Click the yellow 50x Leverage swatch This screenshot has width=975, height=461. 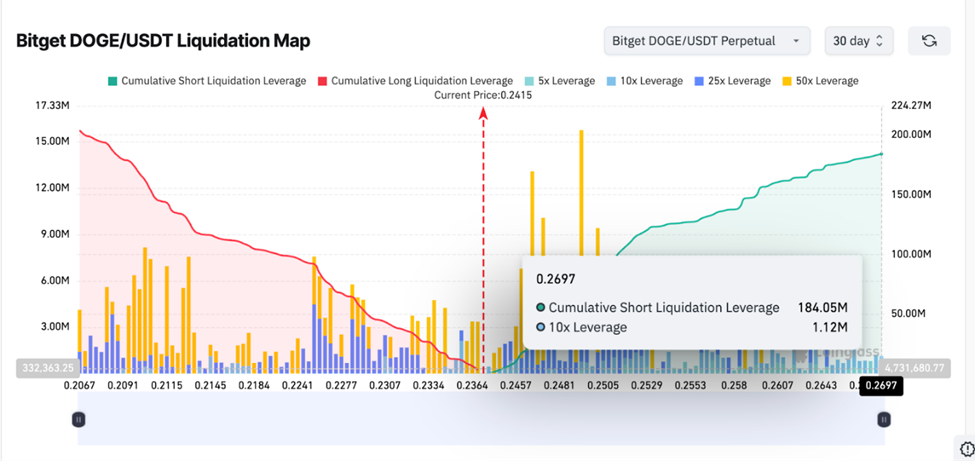click(x=787, y=81)
